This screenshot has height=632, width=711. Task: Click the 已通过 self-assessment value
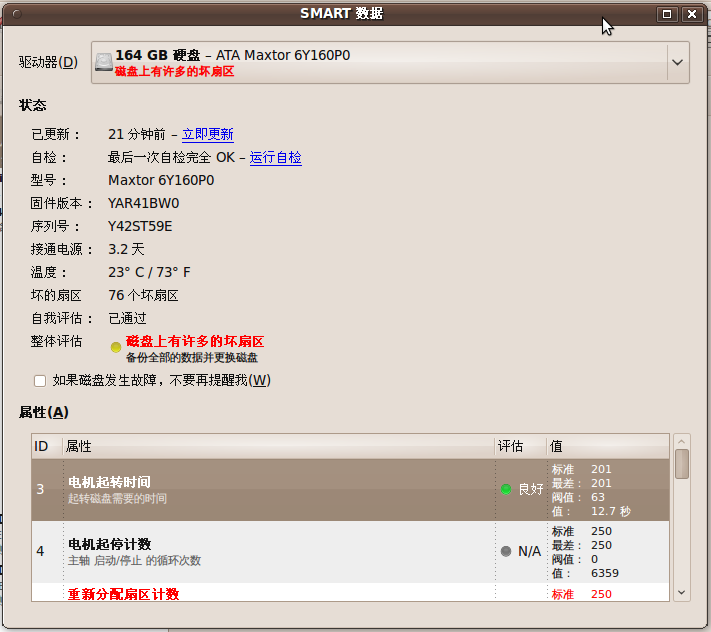(x=127, y=319)
